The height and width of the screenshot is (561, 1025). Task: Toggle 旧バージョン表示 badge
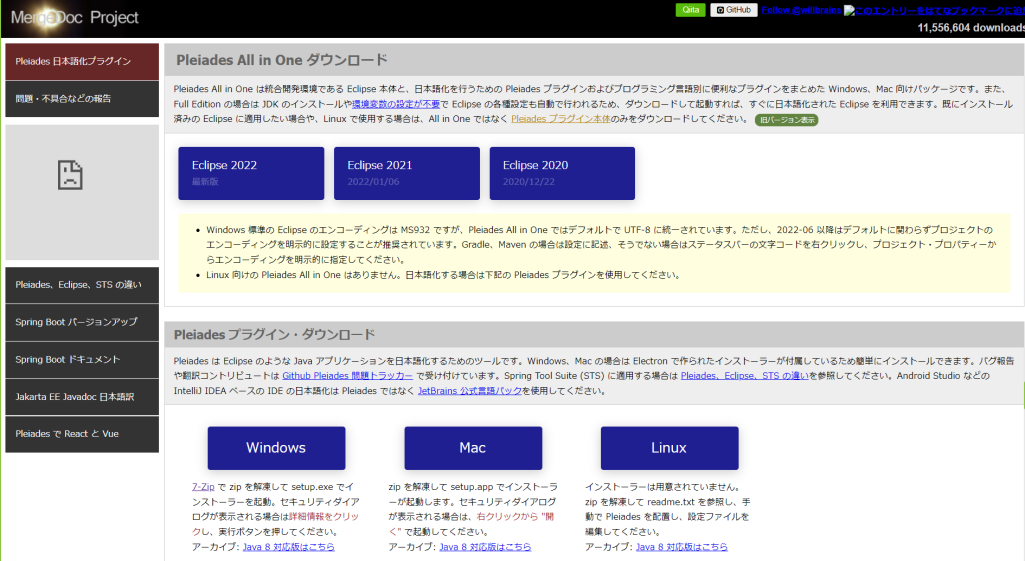[786, 120]
